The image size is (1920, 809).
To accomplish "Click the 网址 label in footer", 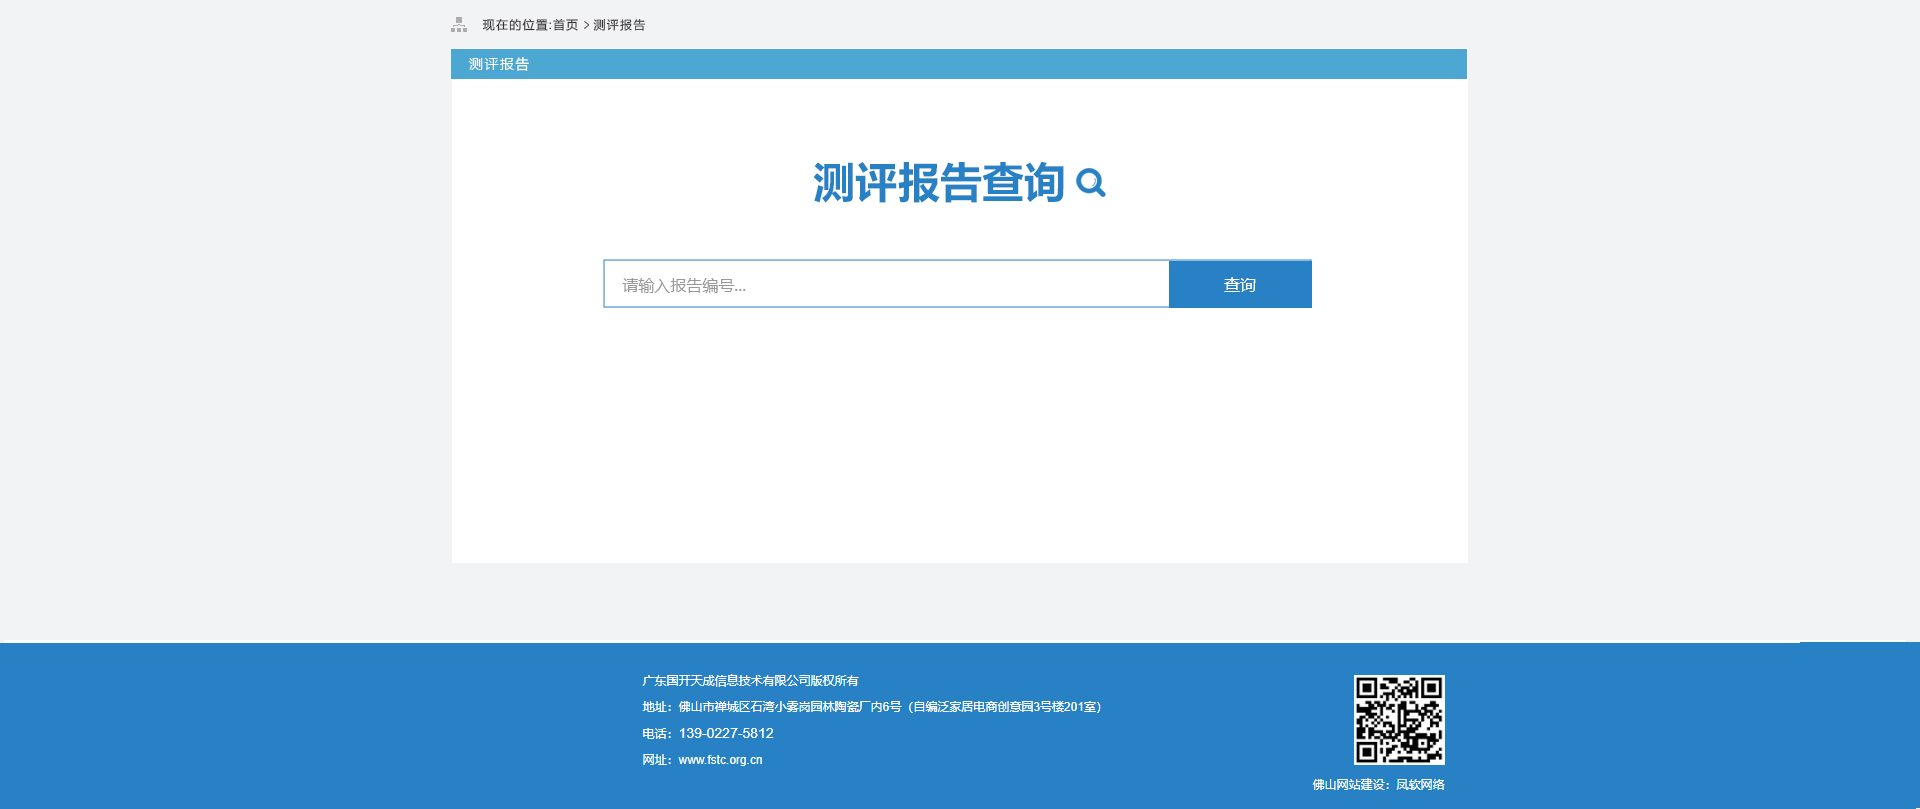I will tap(655, 760).
